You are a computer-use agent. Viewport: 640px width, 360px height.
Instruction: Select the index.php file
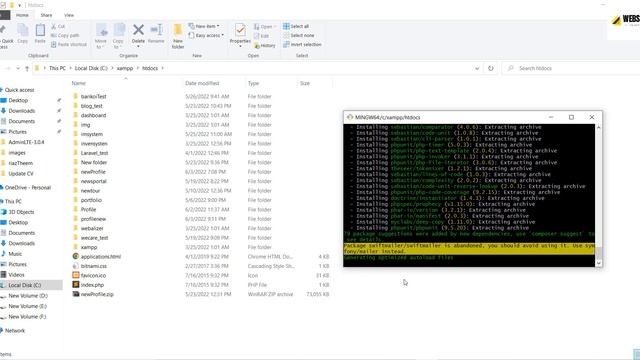(x=92, y=285)
